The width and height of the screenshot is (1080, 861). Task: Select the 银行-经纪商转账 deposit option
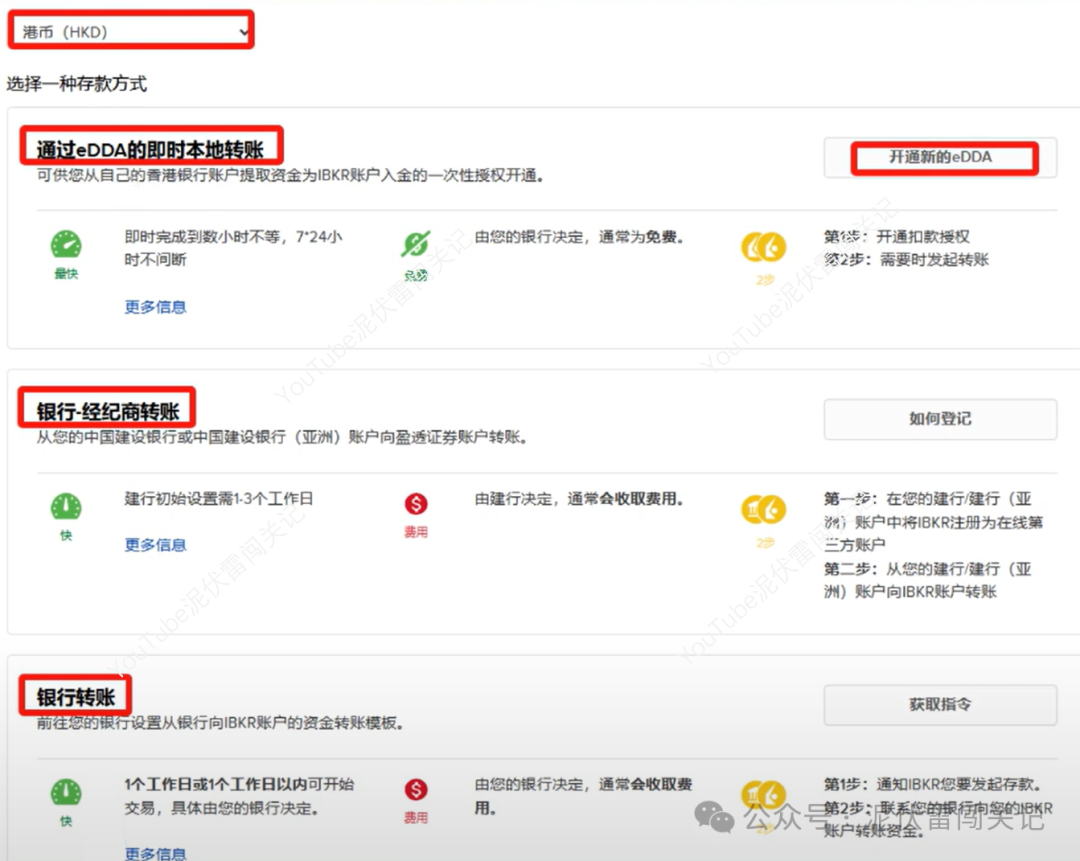[107, 407]
